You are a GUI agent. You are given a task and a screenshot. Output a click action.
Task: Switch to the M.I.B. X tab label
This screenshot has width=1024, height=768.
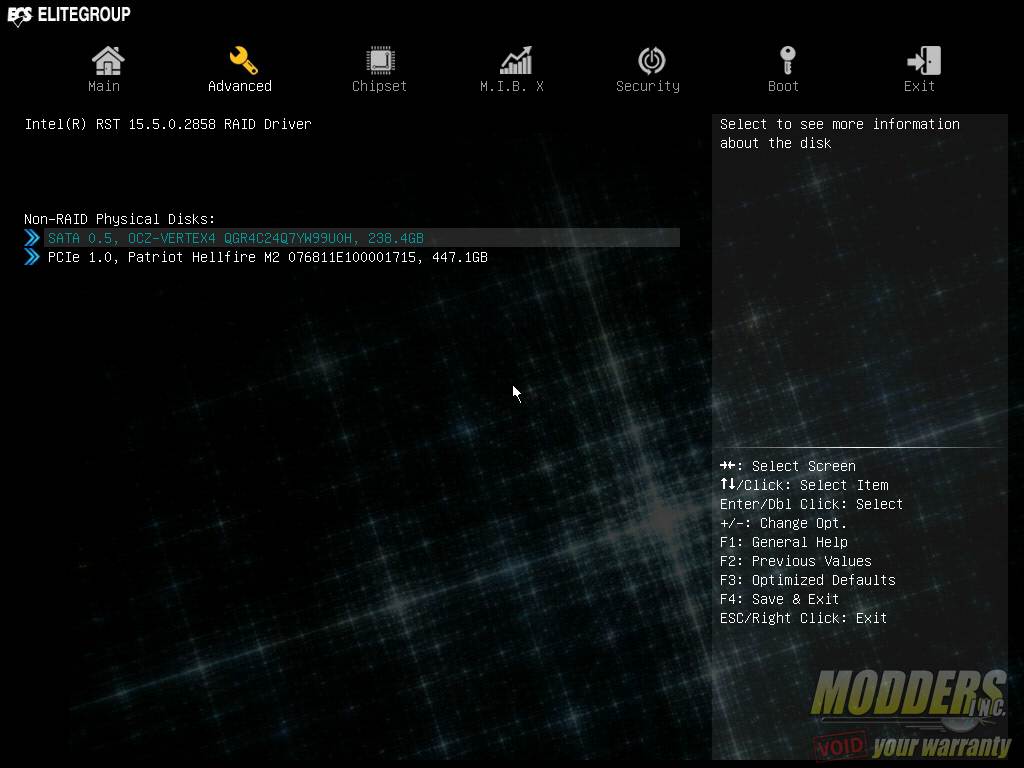click(x=512, y=86)
